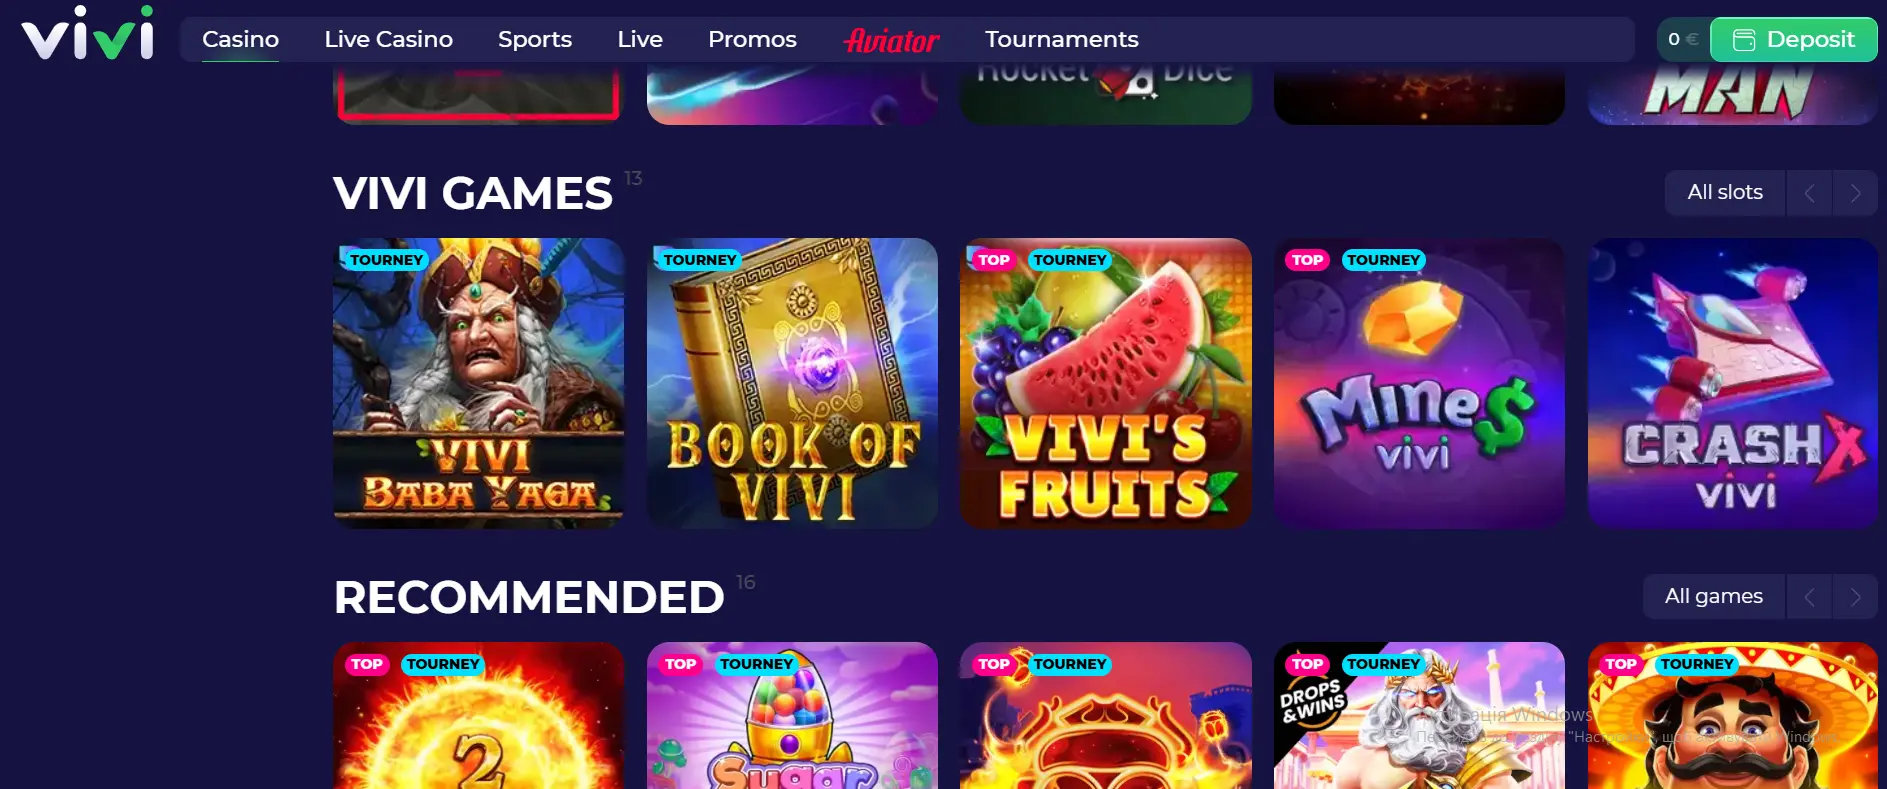
Task: Open the Casino tab
Action: [x=240, y=39]
